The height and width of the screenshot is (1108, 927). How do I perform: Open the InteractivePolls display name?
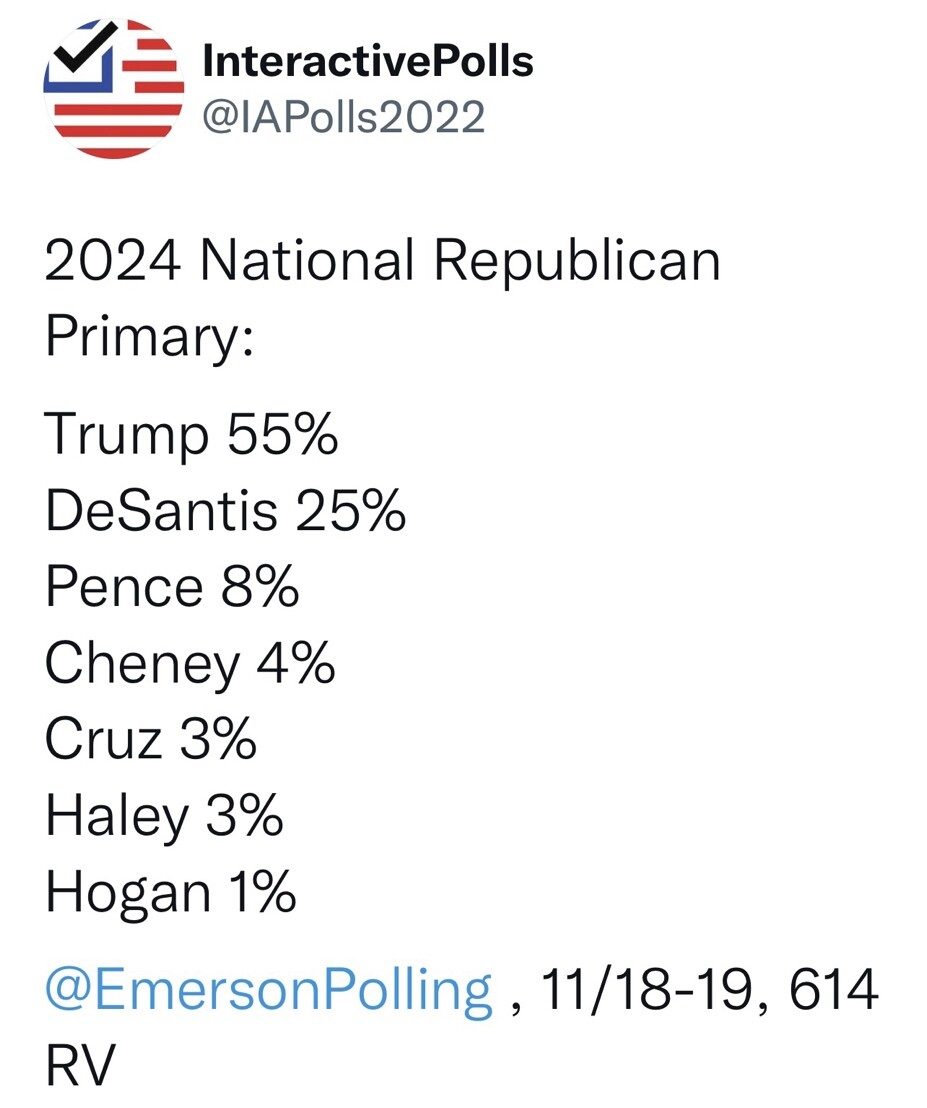point(367,61)
